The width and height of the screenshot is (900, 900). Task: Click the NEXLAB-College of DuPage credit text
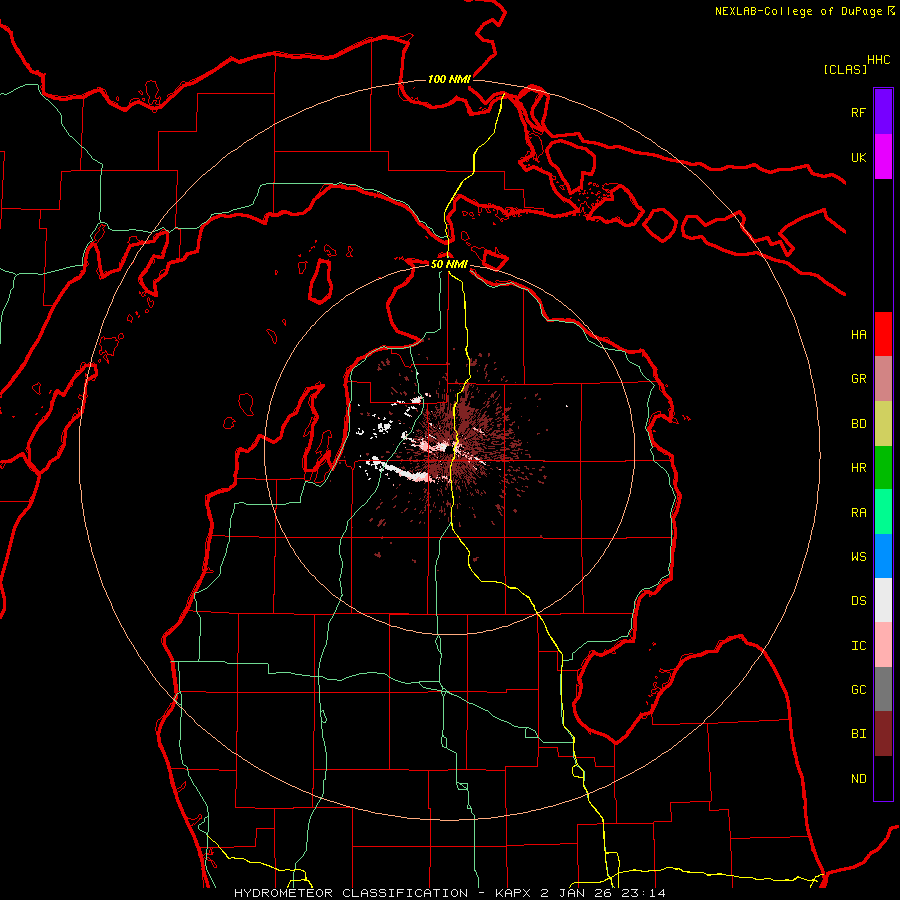(798, 11)
